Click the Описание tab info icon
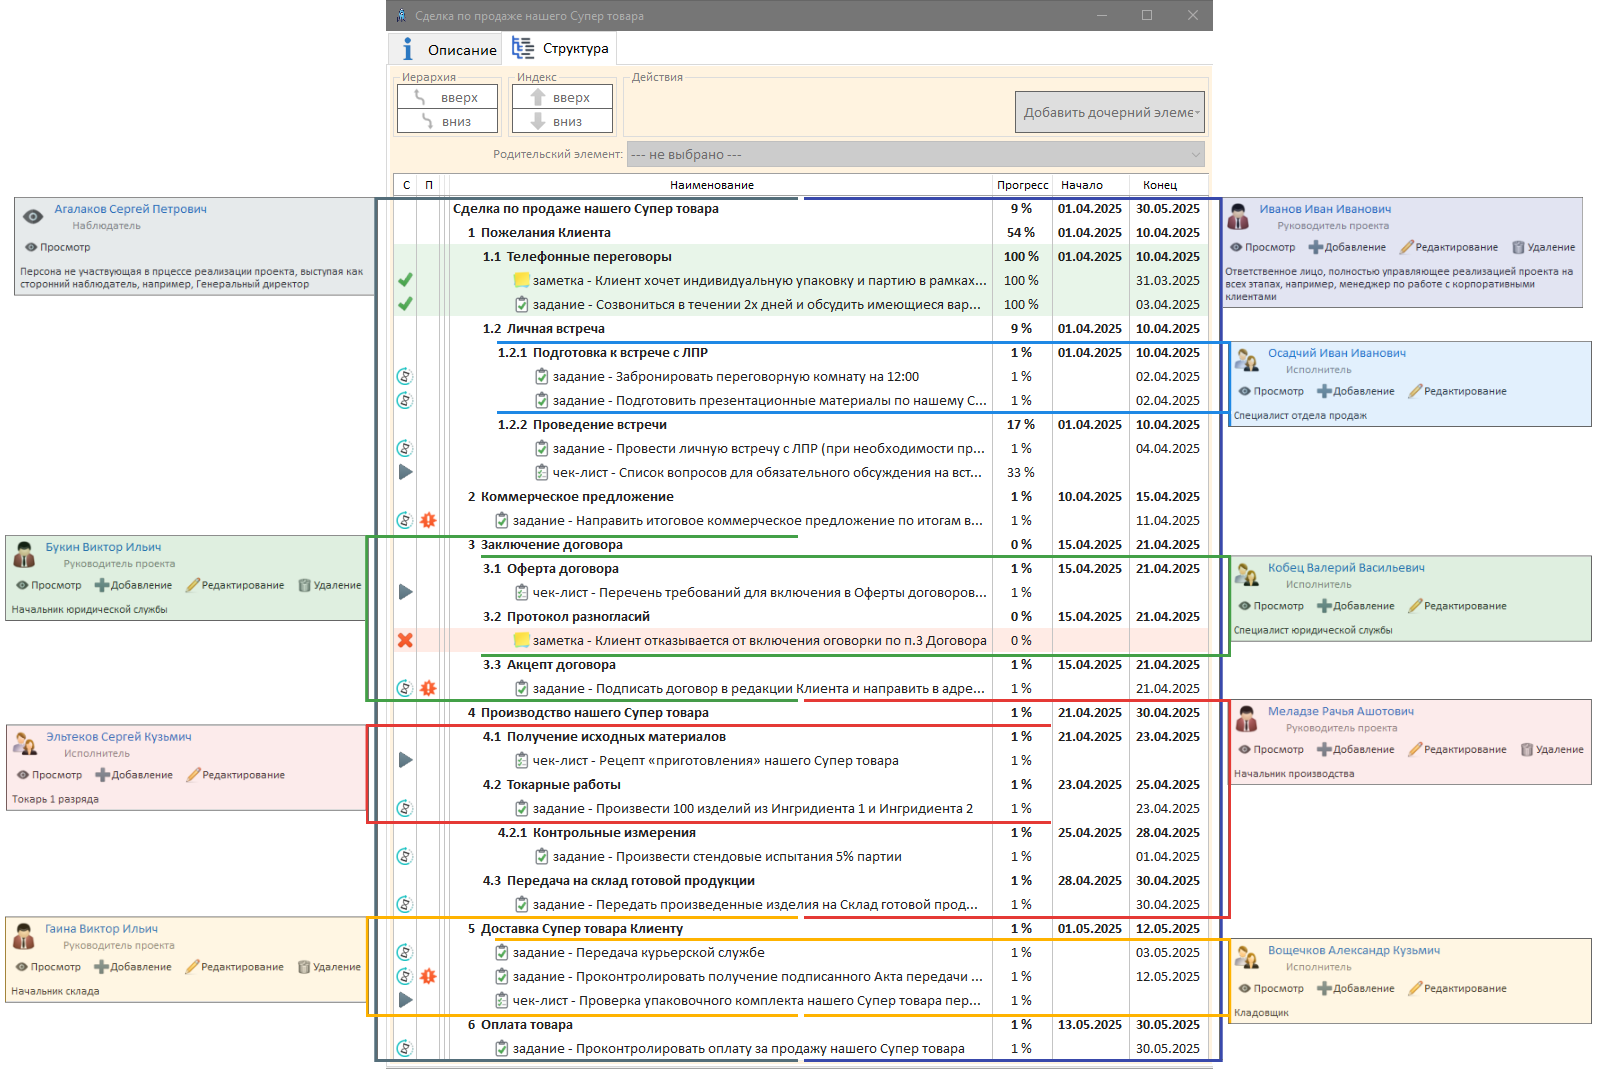 (x=407, y=49)
